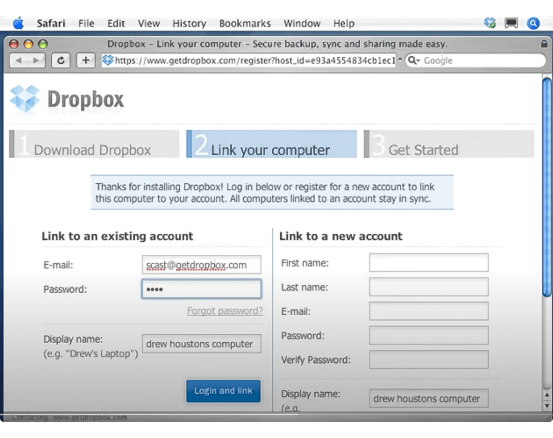Screen dimensions: 553x438
Task: Click the Dropbox status icon in menu bar
Action: tap(490, 23)
